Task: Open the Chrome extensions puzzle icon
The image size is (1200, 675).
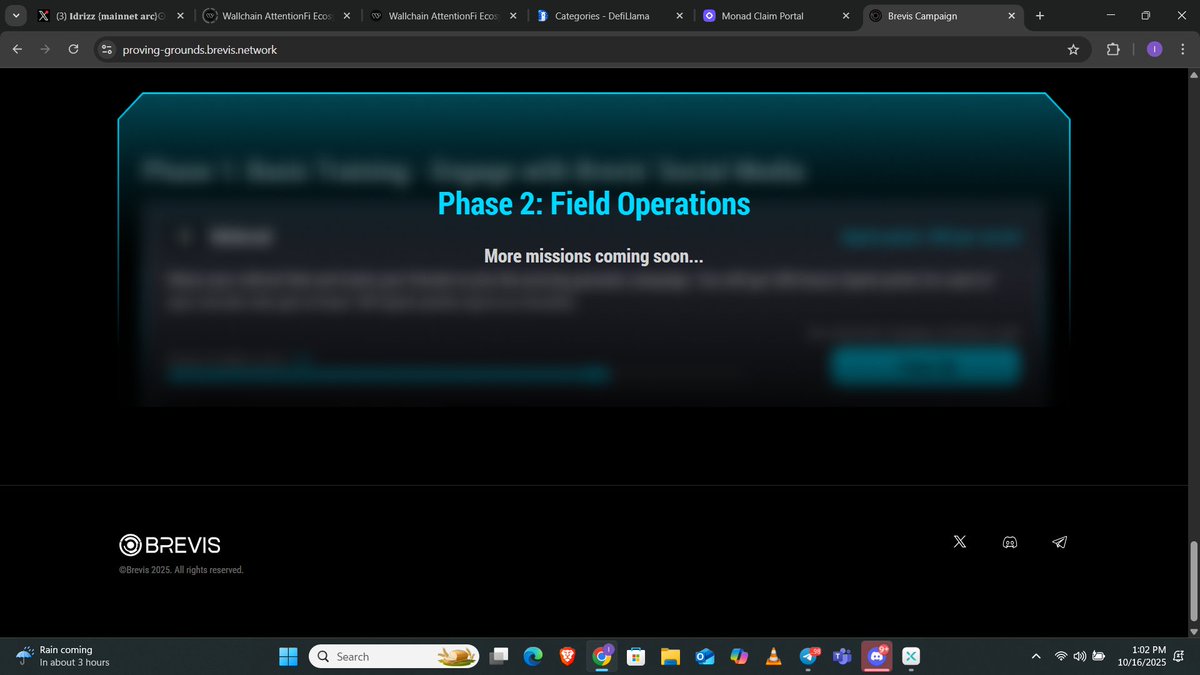Action: (1113, 49)
